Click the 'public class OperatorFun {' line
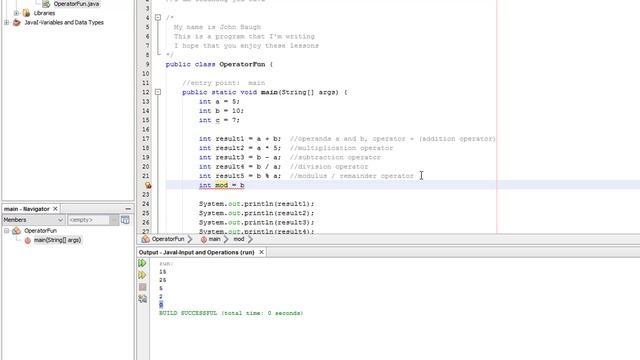This screenshot has width=640, height=360. [x=219, y=64]
